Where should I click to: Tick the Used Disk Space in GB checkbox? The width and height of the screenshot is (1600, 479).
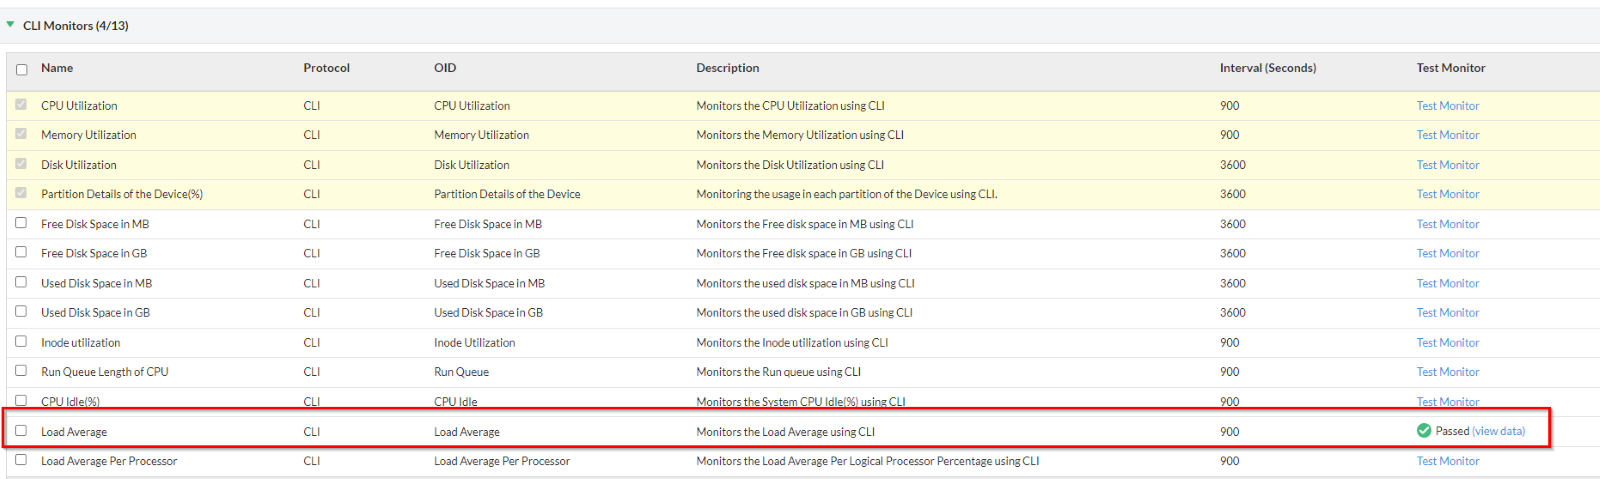(21, 312)
